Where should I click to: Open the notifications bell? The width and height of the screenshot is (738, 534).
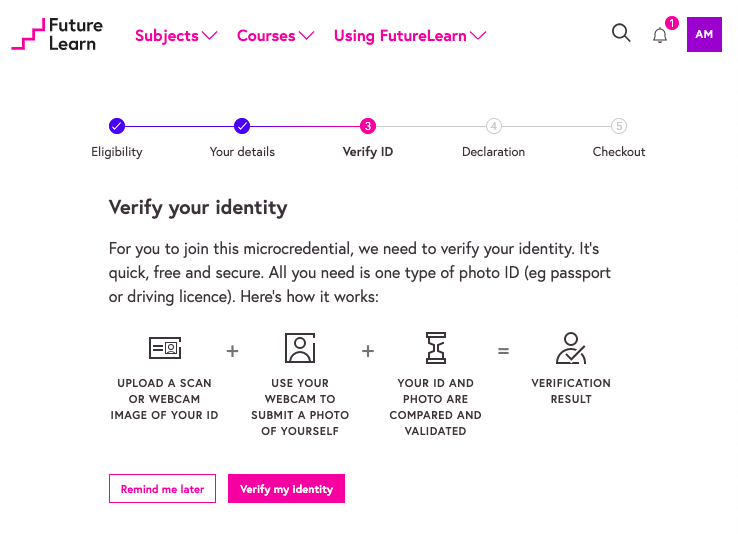[x=660, y=35]
